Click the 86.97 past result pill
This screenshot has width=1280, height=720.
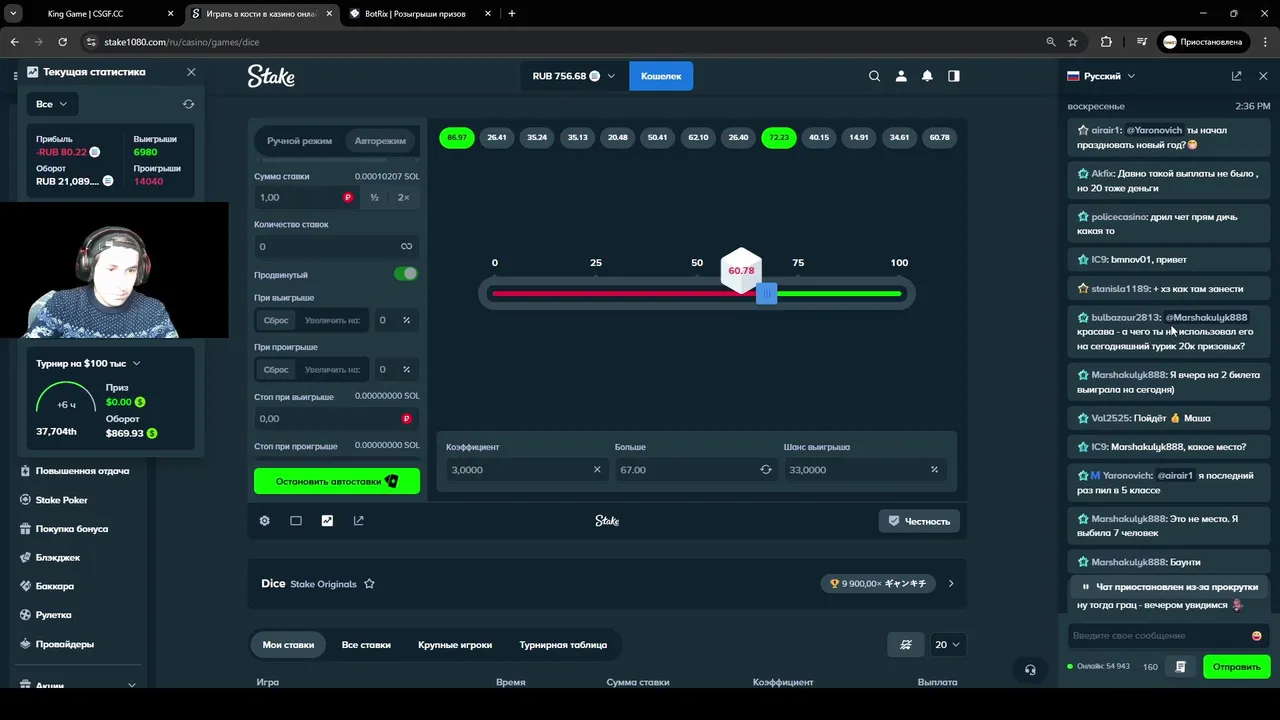(x=457, y=137)
